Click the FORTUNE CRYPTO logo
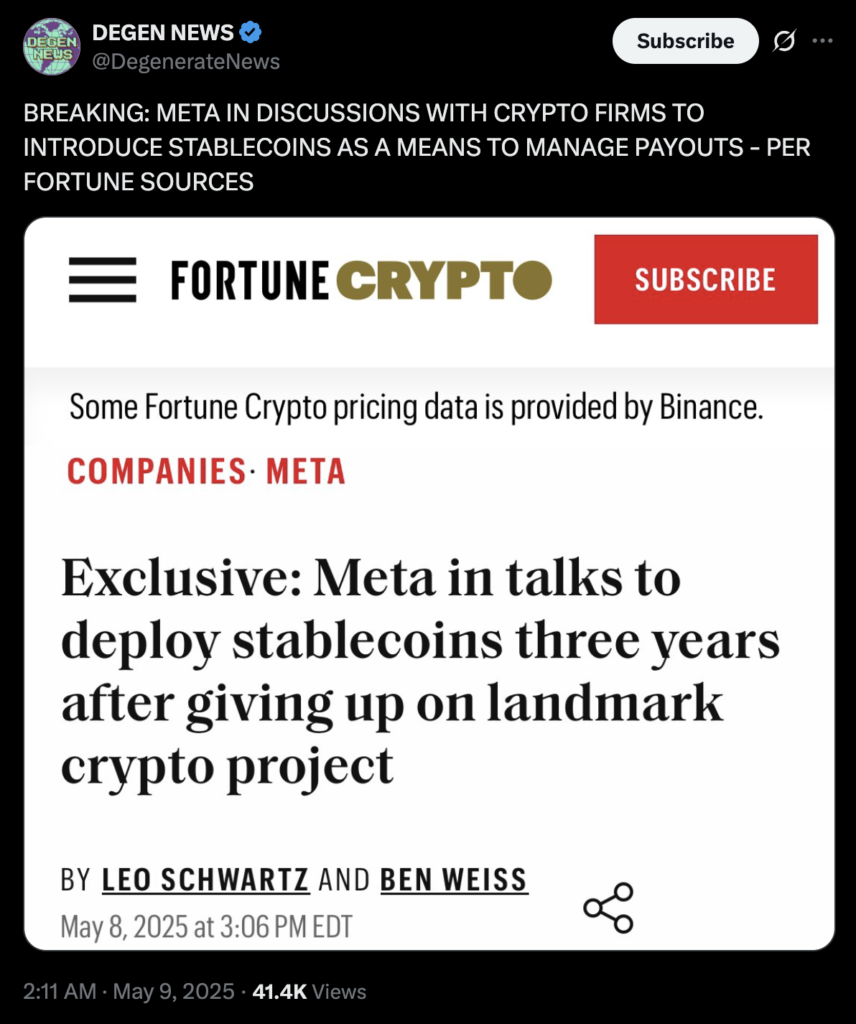 361,280
